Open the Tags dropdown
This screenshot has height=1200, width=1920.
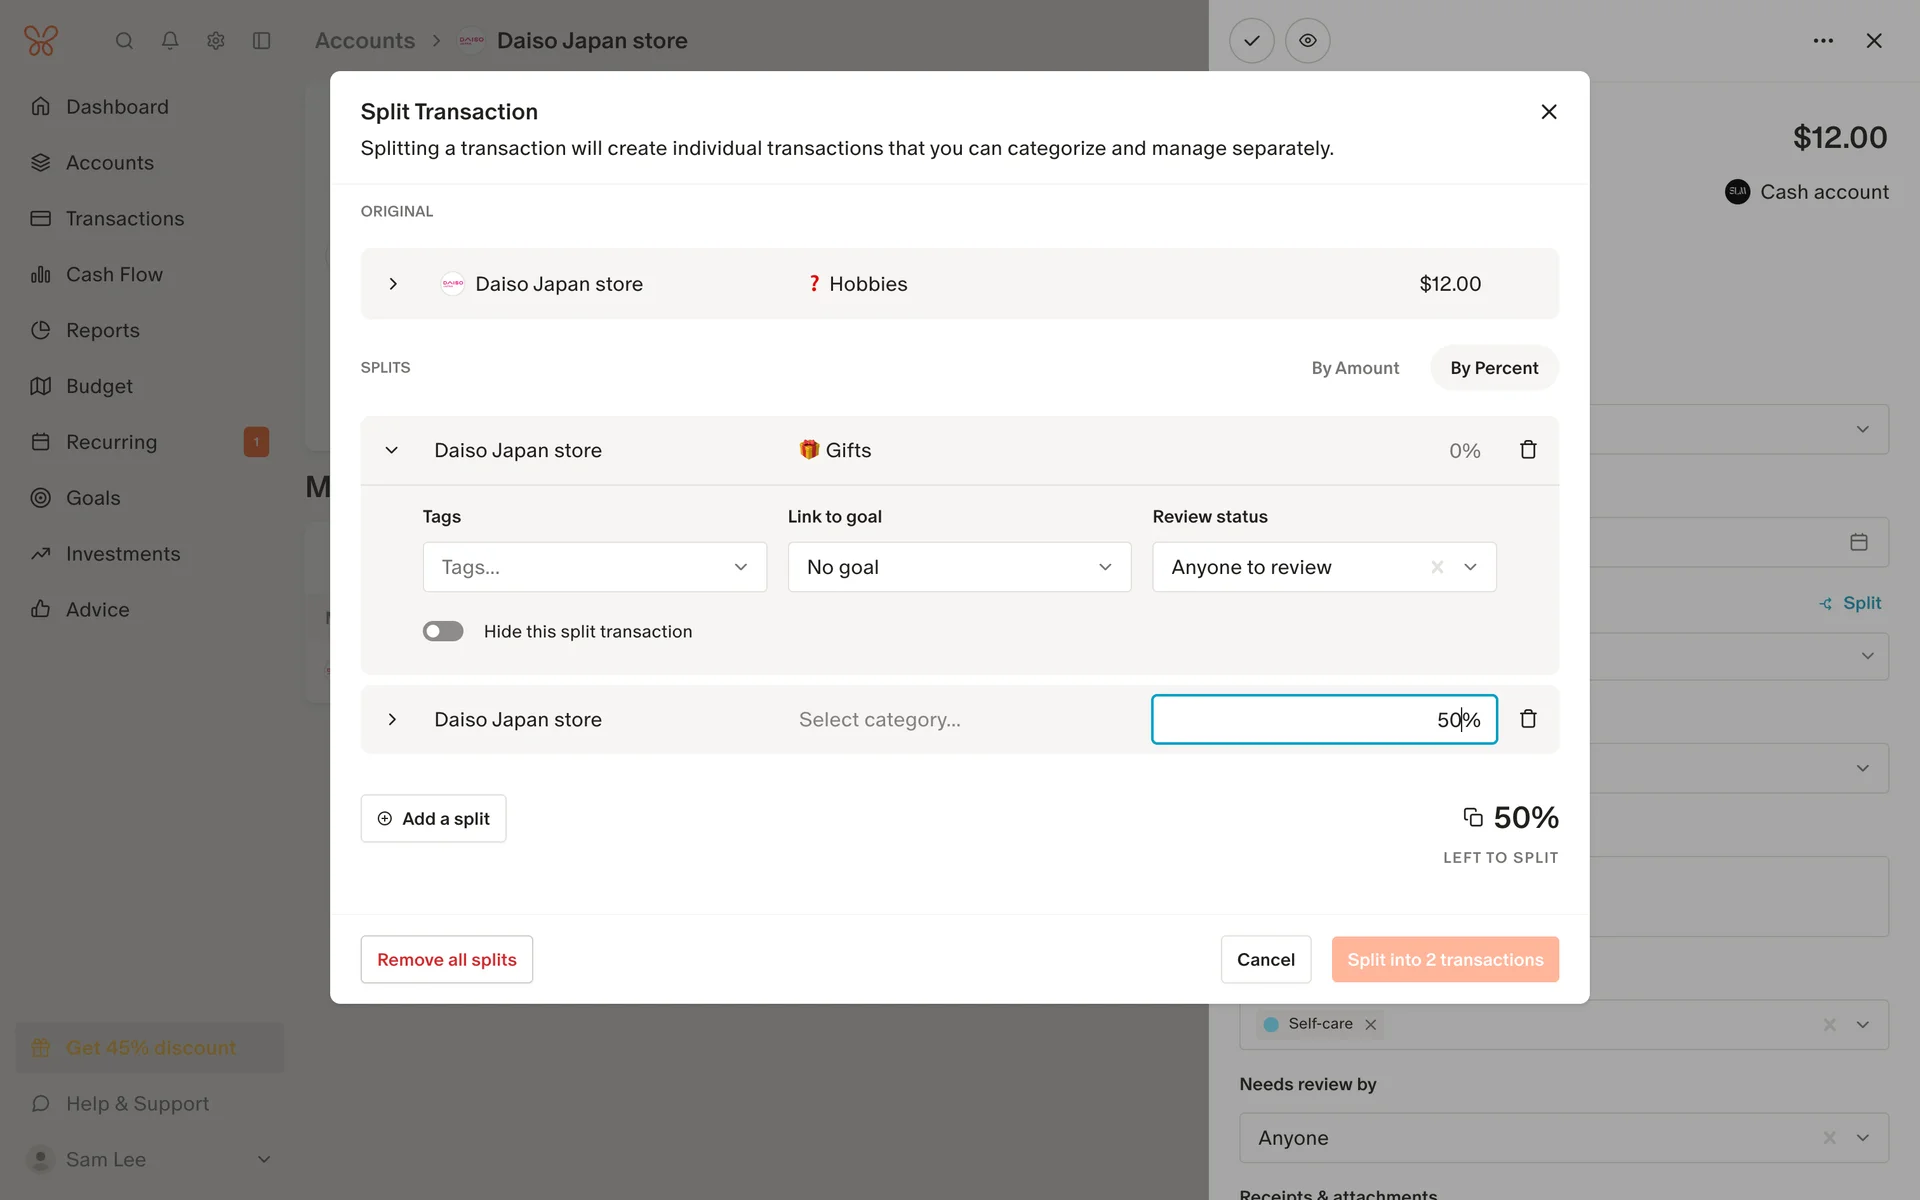pos(594,567)
